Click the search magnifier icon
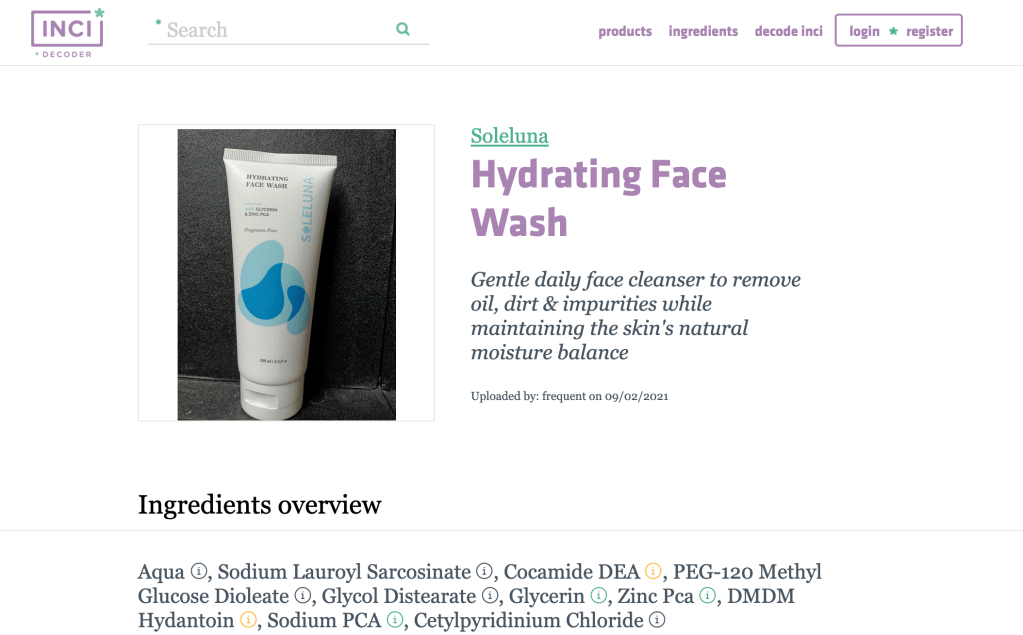The width and height of the screenshot is (1023, 635). 403,29
